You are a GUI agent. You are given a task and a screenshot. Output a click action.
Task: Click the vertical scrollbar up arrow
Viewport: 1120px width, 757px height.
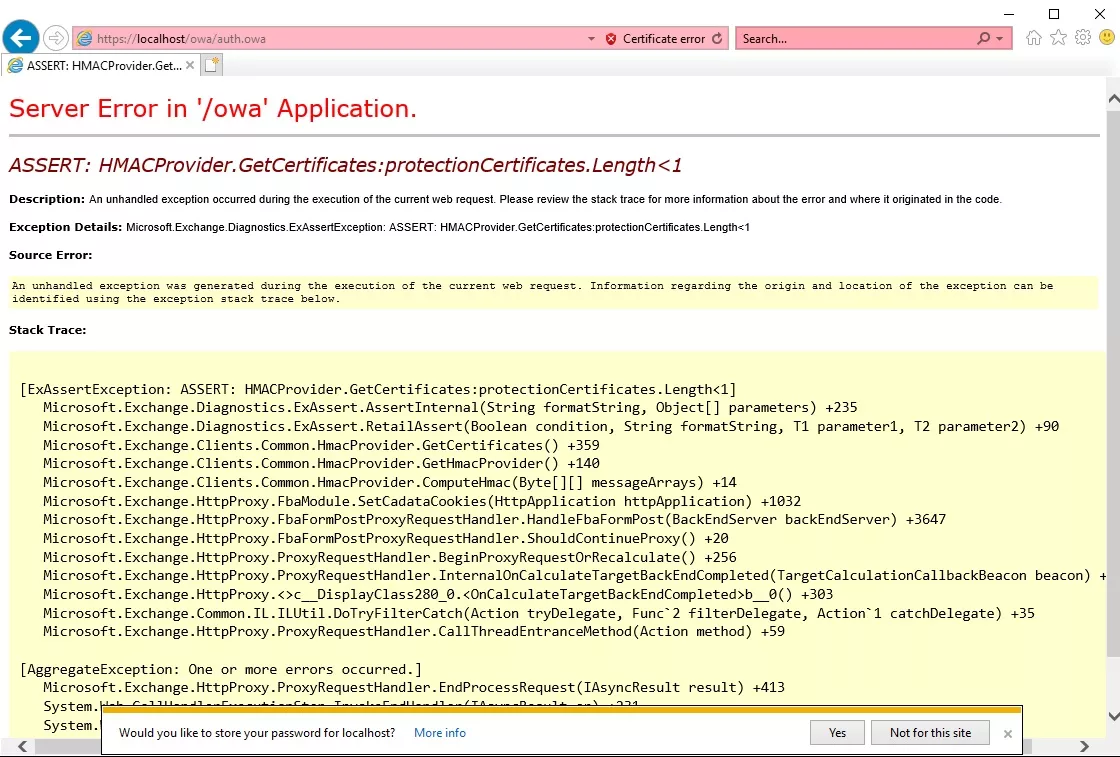pyautogui.click(x=1113, y=99)
